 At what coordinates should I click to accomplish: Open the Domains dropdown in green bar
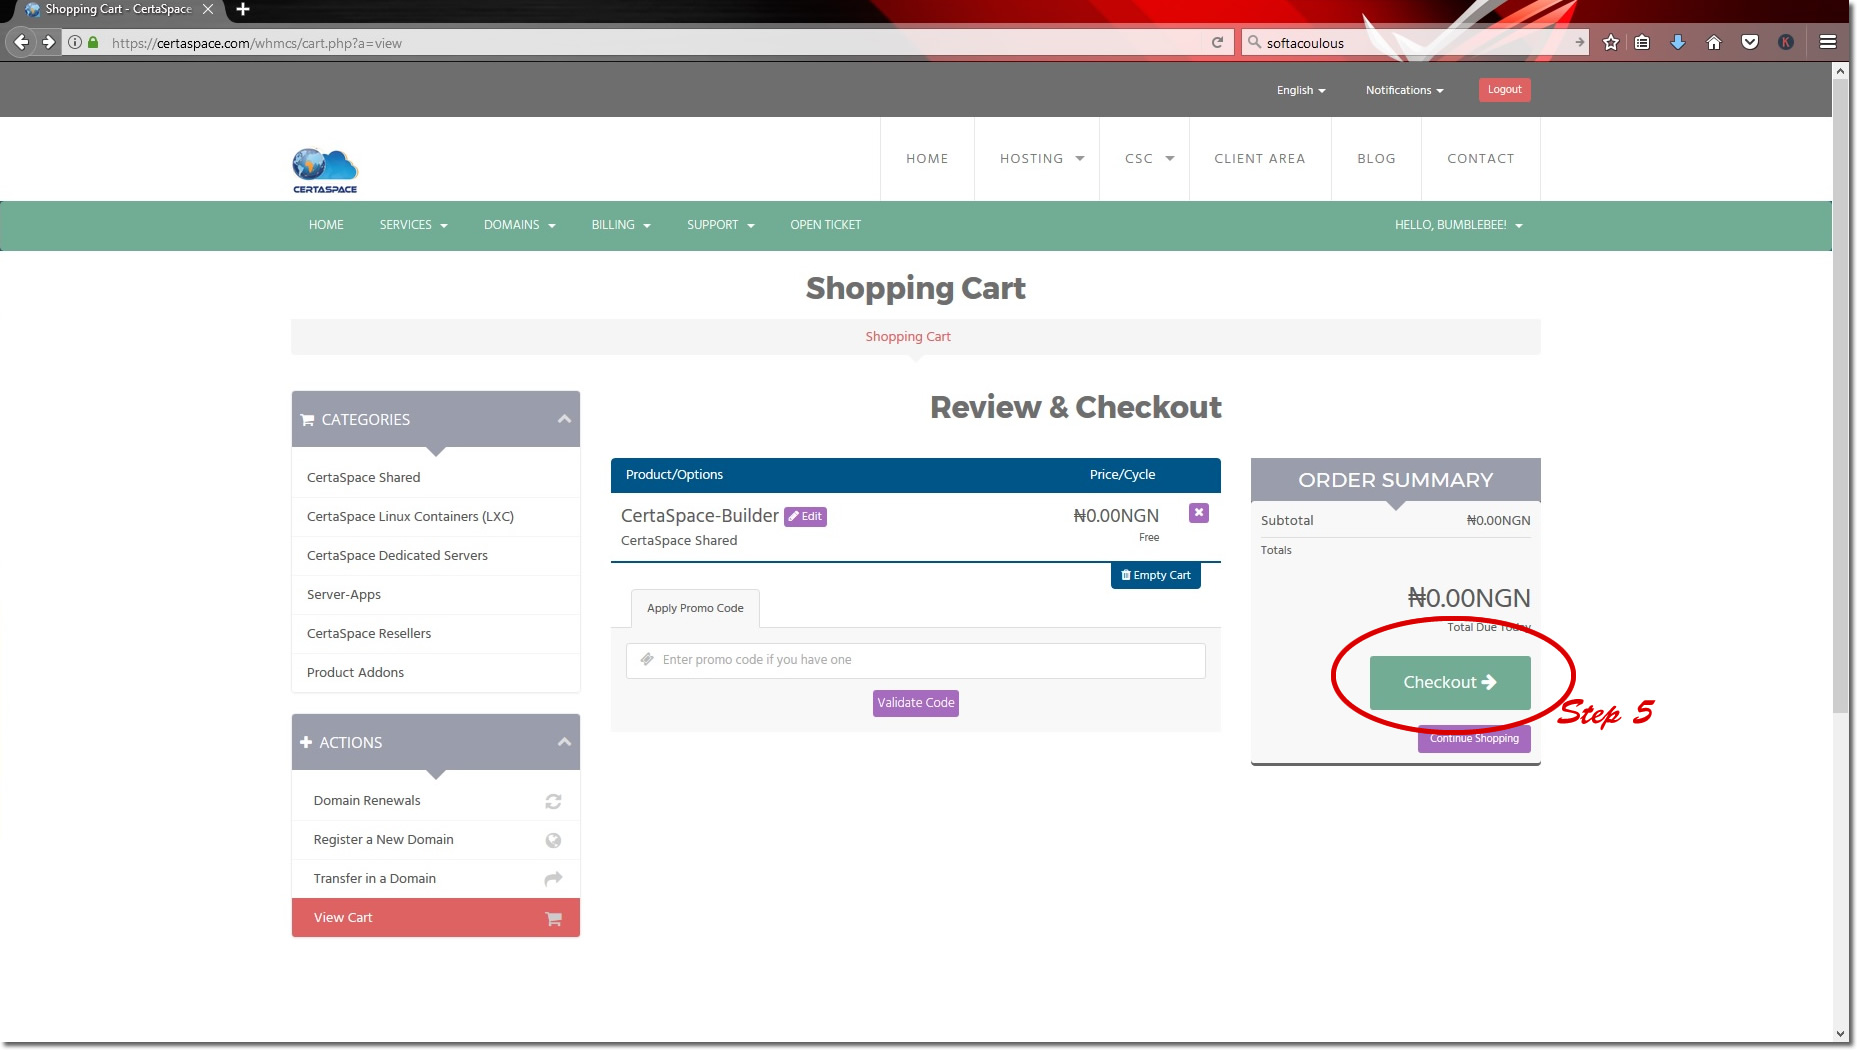coord(520,225)
